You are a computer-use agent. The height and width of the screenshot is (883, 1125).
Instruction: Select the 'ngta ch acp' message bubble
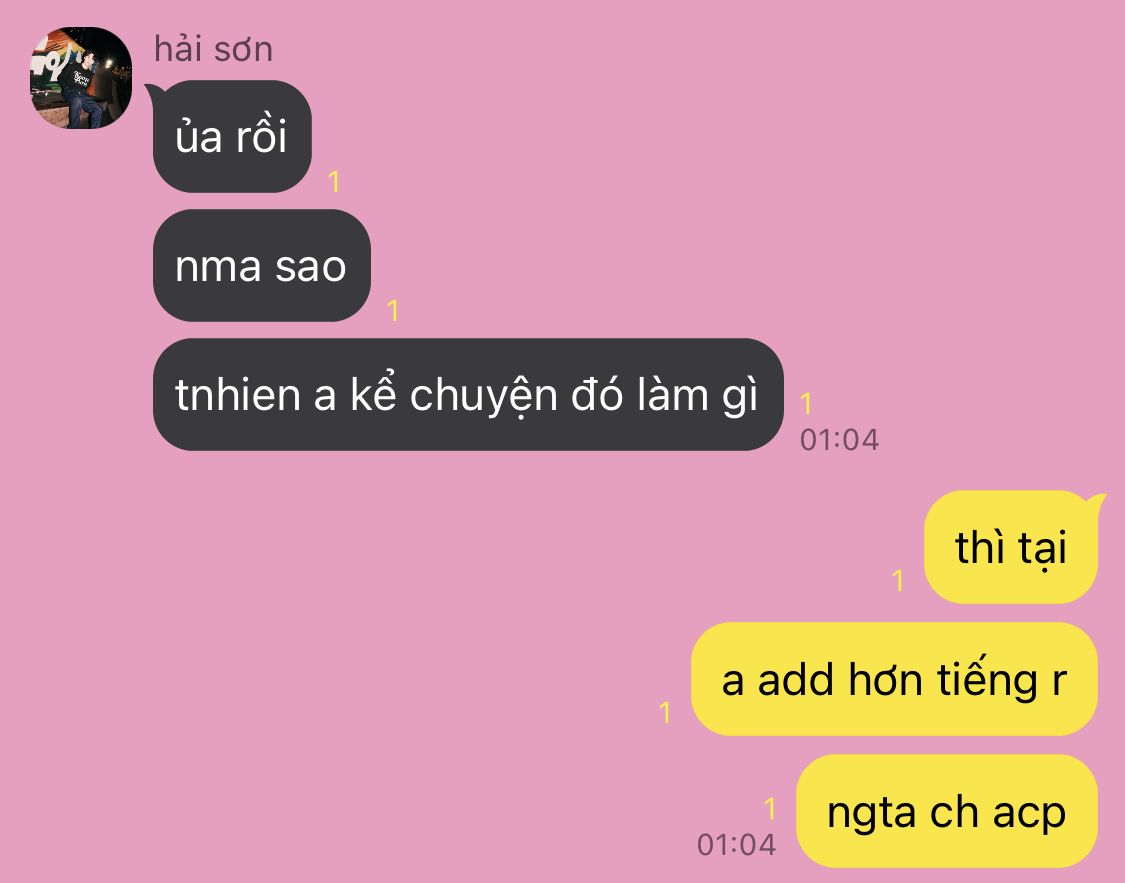coord(946,811)
